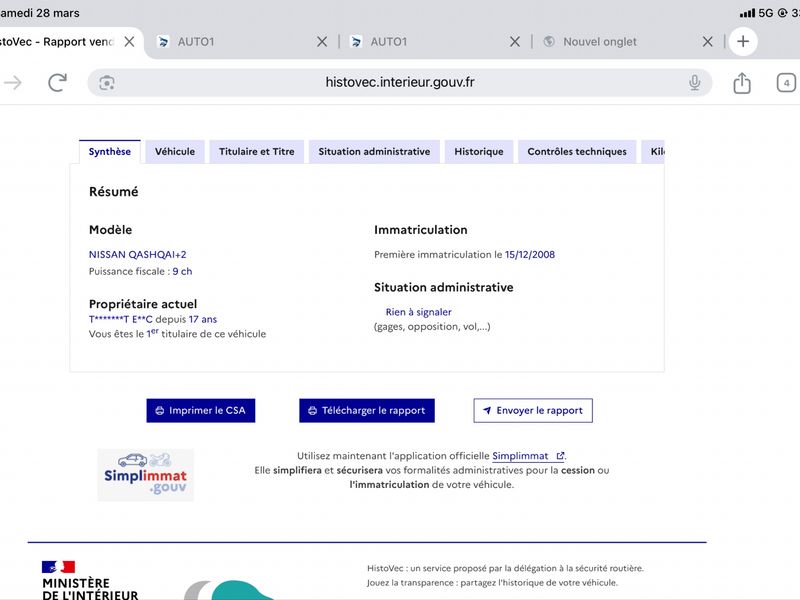The height and width of the screenshot is (600, 800).
Task: Click the Résumé heading
Action: [x=114, y=192]
